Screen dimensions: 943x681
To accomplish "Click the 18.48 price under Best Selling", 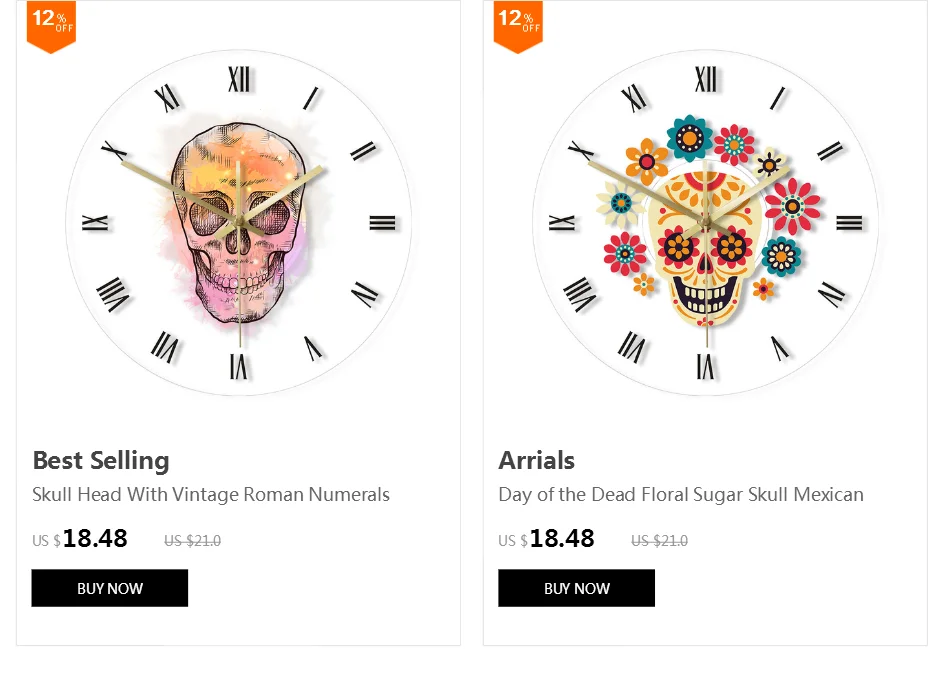I will 95,539.
